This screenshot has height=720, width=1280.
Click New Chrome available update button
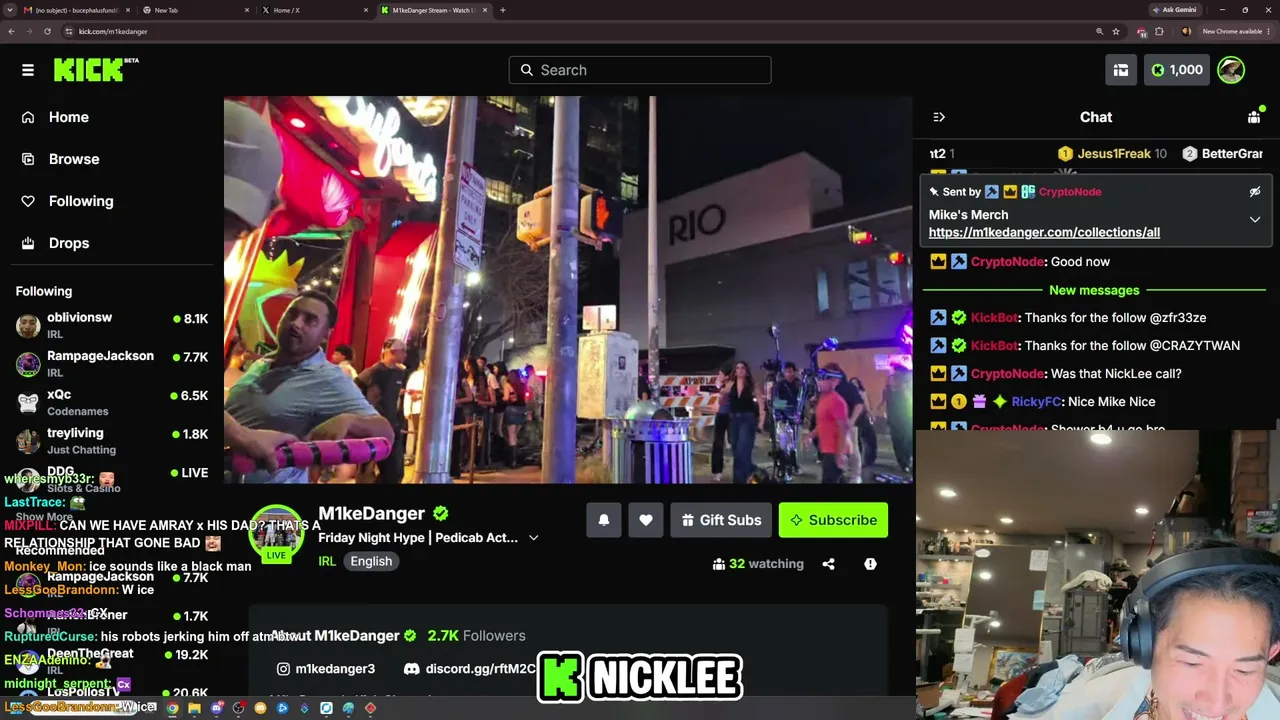pyautogui.click(x=1236, y=31)
